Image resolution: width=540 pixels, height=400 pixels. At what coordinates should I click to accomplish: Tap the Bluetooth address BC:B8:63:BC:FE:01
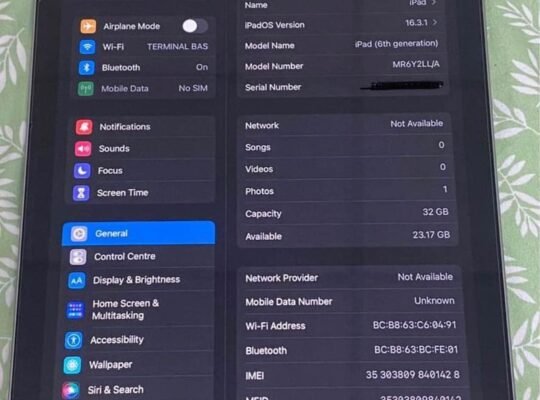tap(416, 350)
